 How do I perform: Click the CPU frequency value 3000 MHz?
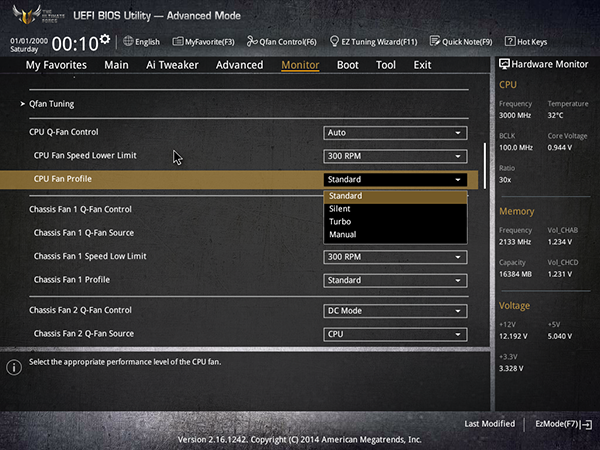point(515,115)
